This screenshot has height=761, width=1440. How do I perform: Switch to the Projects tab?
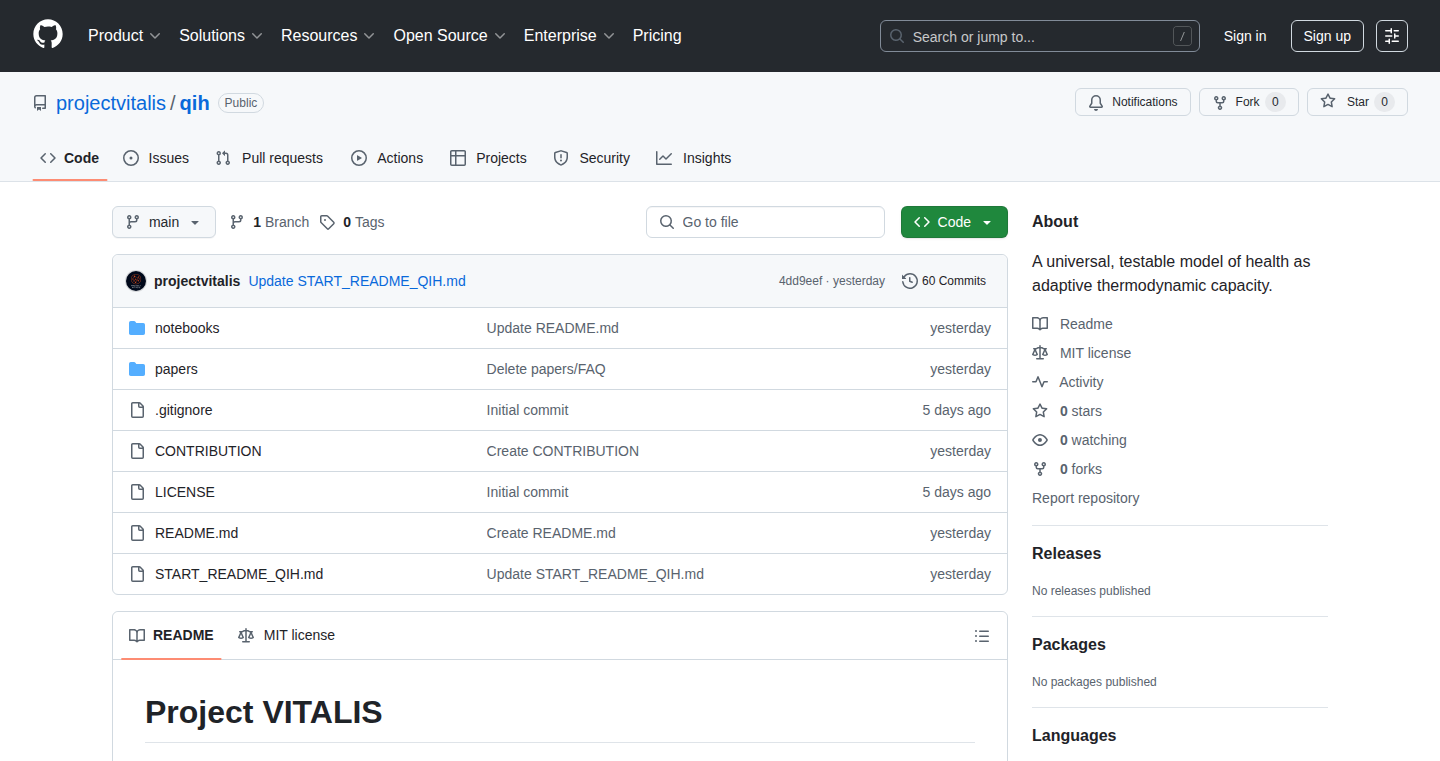point(488,158)
